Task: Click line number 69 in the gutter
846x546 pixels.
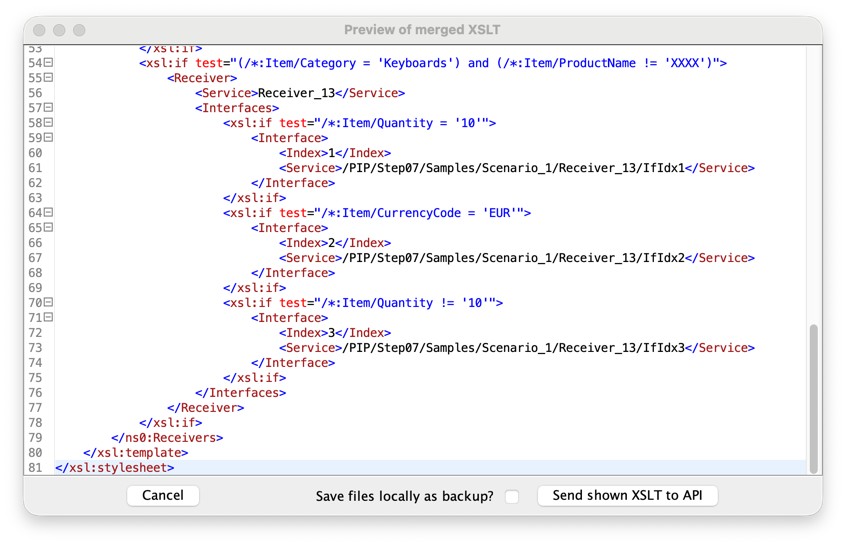Action: (x=36, y=288)
